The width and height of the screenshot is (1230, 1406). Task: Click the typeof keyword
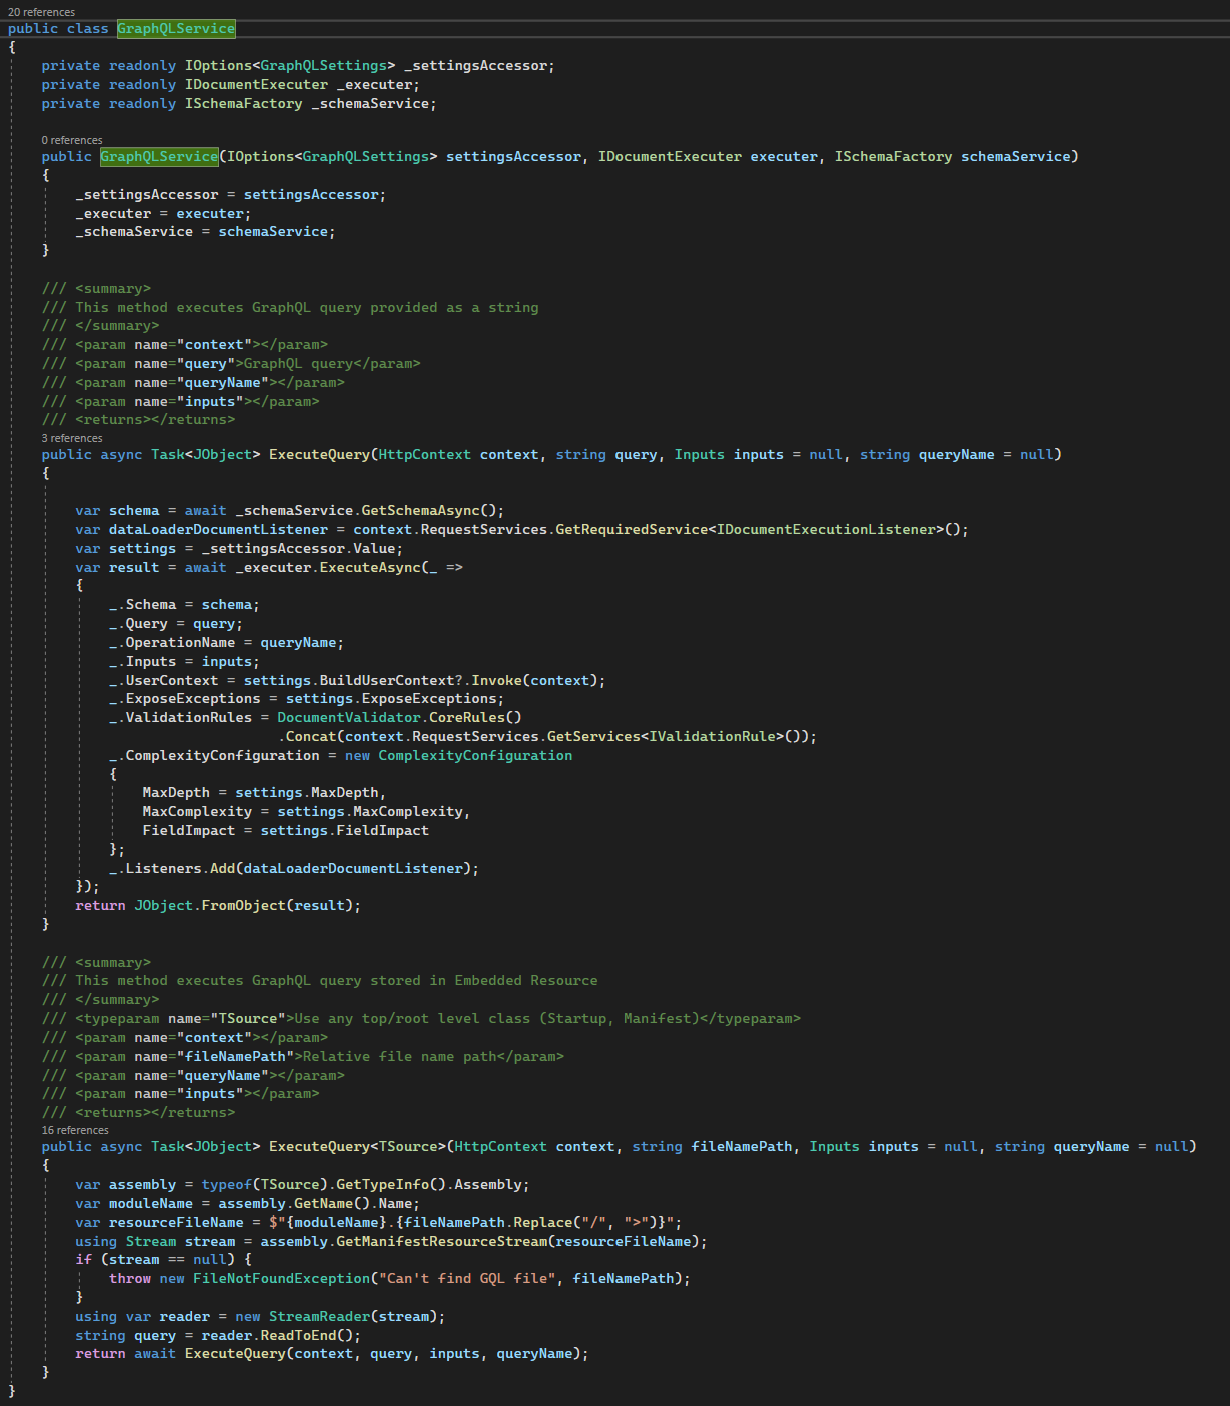coord(227,1185)
